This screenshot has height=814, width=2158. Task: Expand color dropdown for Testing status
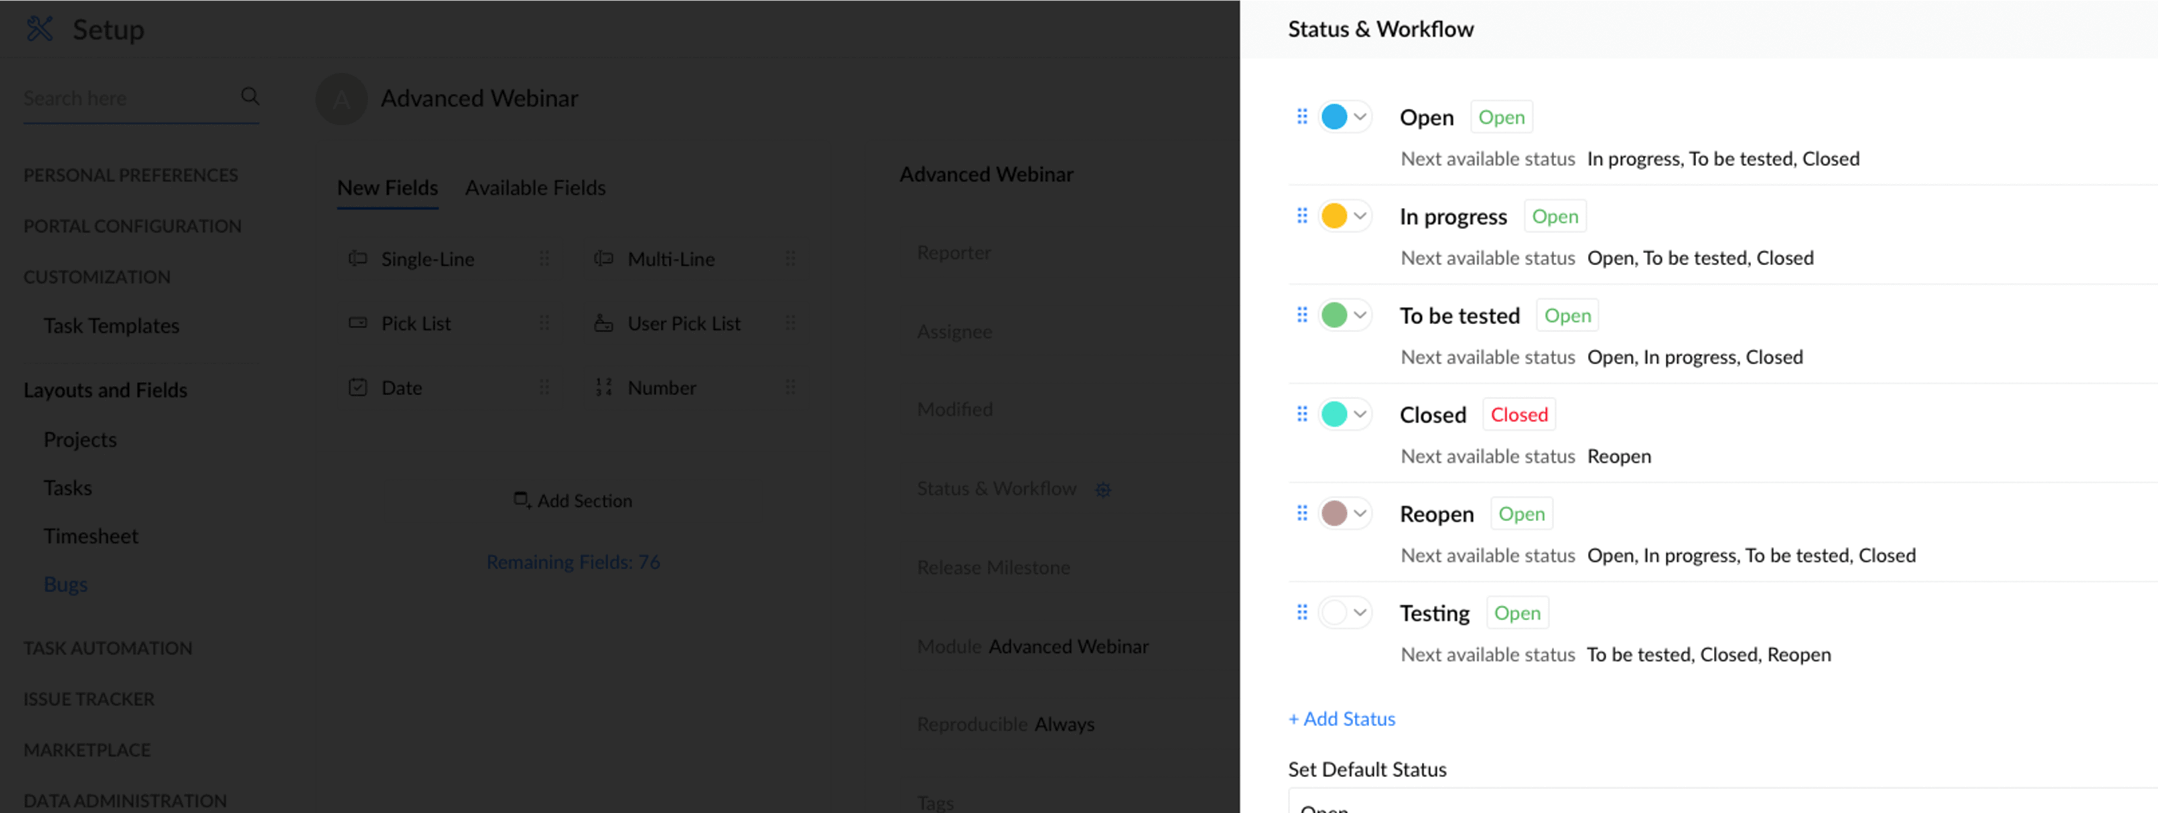pos(1360,612)
